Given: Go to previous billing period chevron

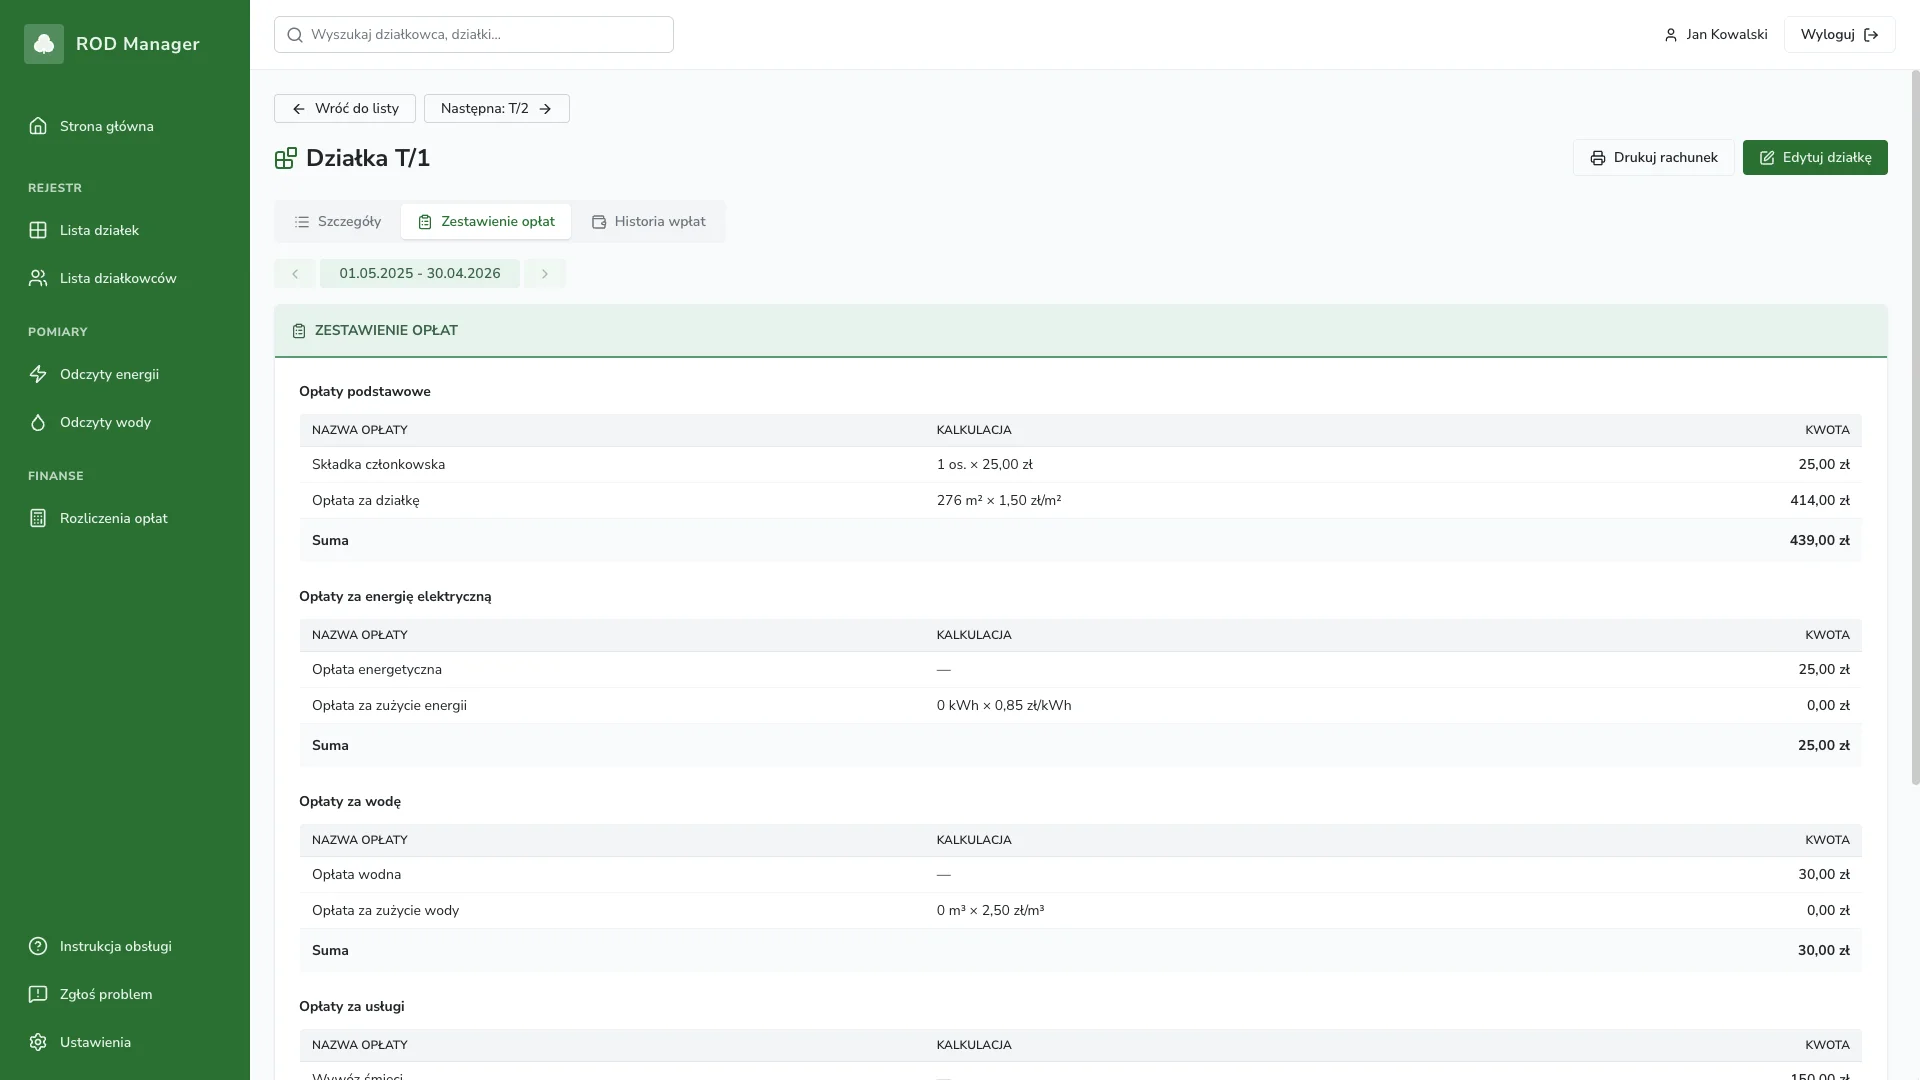Looking at the screenshot, I should [x=295, y=274].
